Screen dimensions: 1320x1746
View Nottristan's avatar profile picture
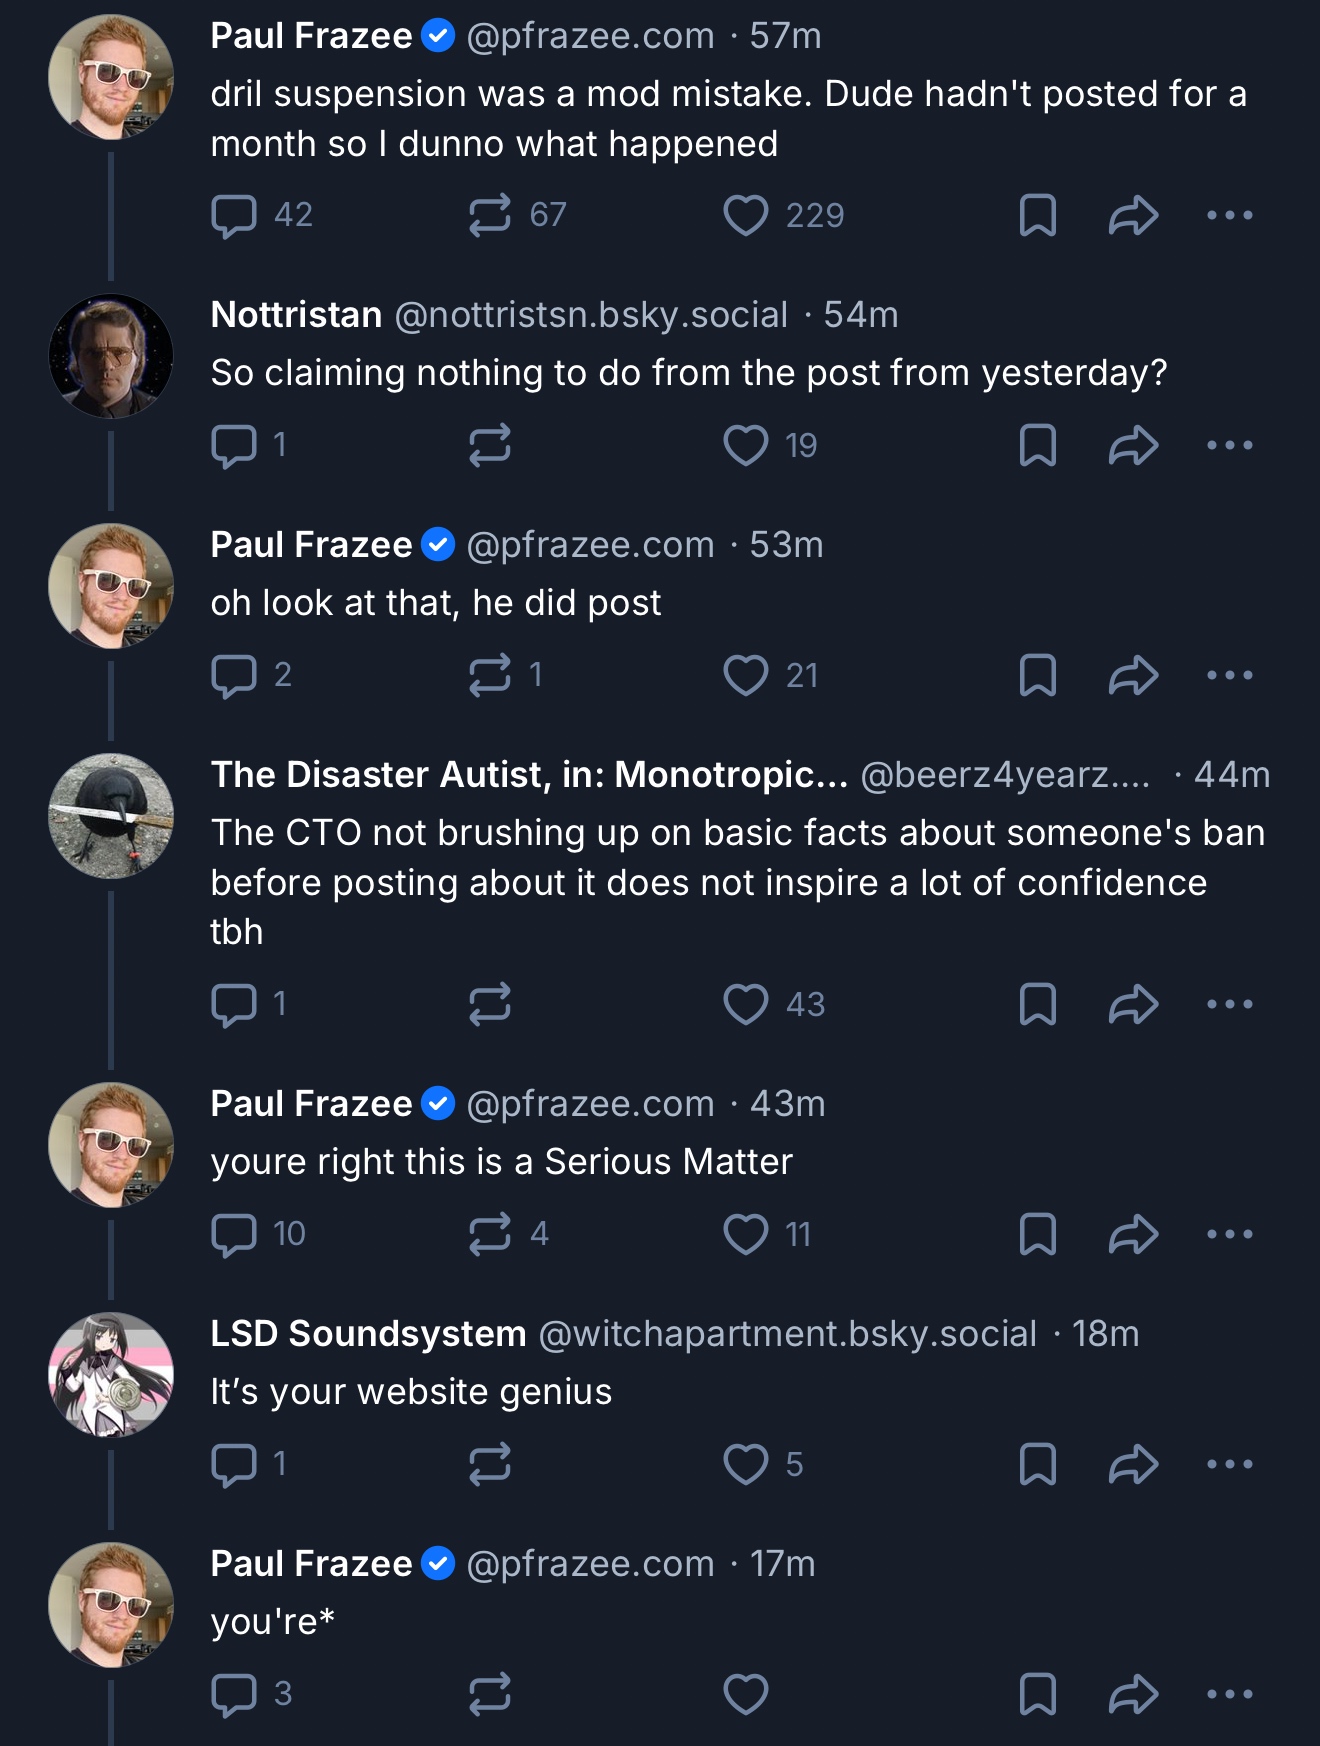tap(111, 355)
